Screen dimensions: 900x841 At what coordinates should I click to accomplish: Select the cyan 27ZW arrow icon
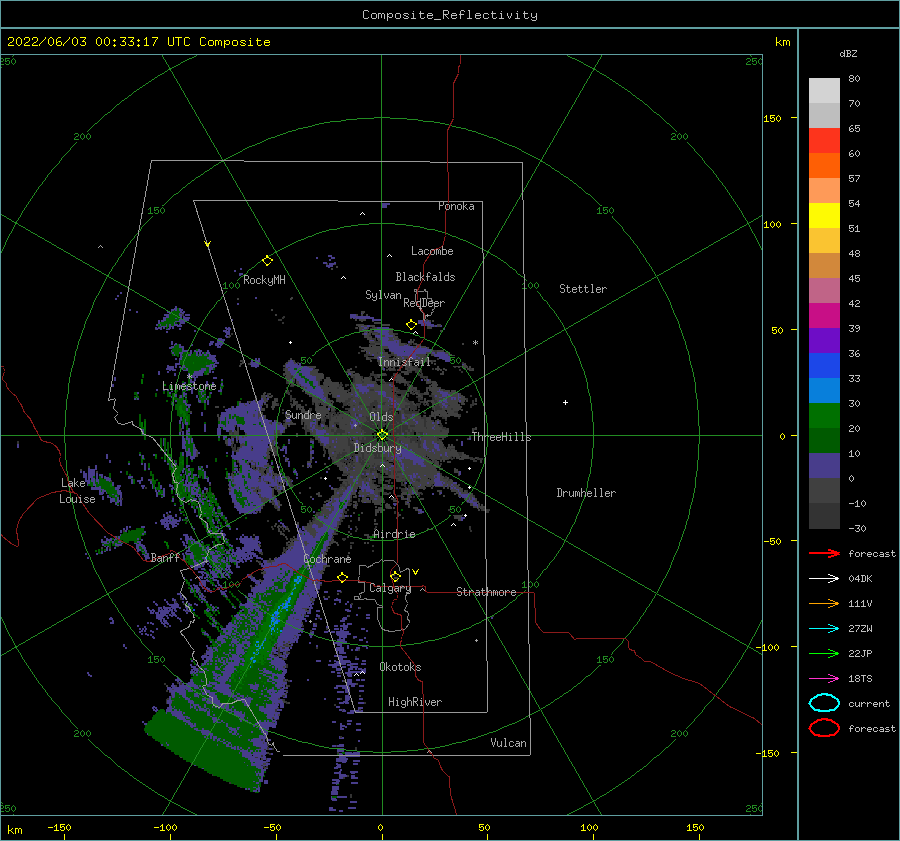(824, 628)
